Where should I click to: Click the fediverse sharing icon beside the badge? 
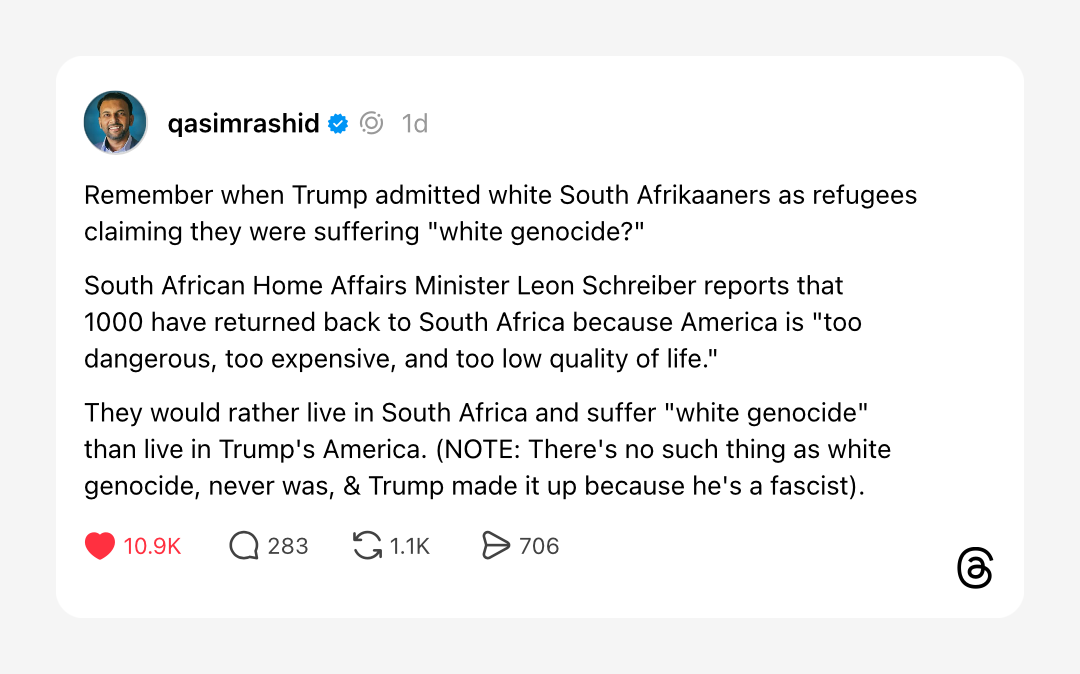pyautogui.click(x=371, y=124)
